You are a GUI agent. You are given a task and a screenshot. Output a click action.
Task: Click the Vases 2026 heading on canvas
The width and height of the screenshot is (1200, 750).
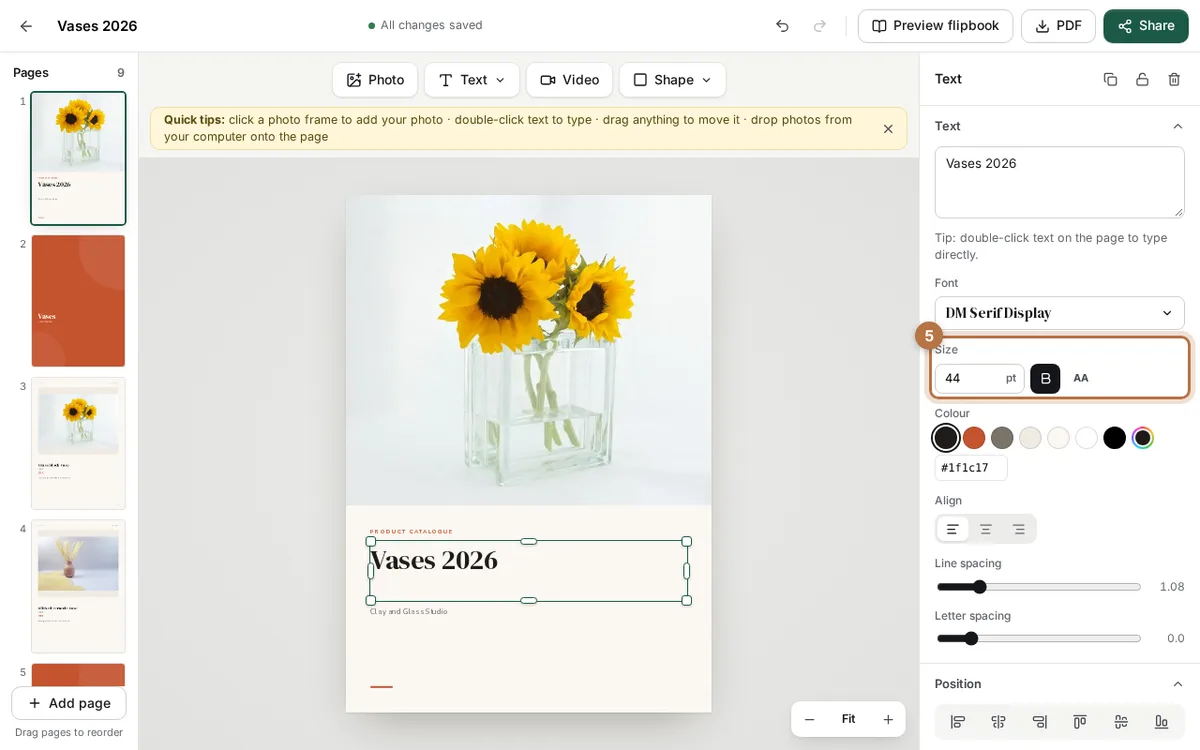point(433,560)
